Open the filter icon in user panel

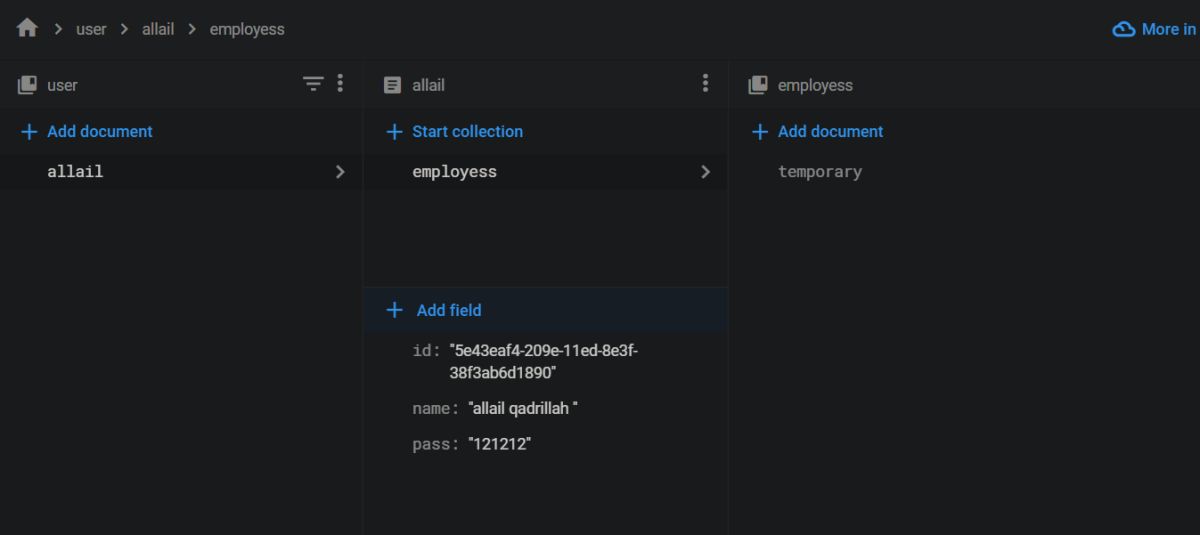[313, 84]
